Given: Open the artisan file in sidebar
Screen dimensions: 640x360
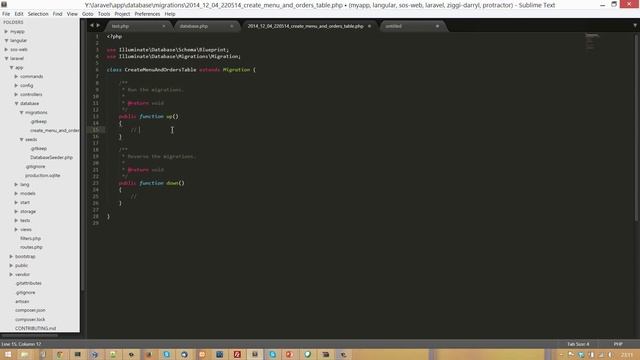Looking at the screenshot, I should [x=22, y=301].
